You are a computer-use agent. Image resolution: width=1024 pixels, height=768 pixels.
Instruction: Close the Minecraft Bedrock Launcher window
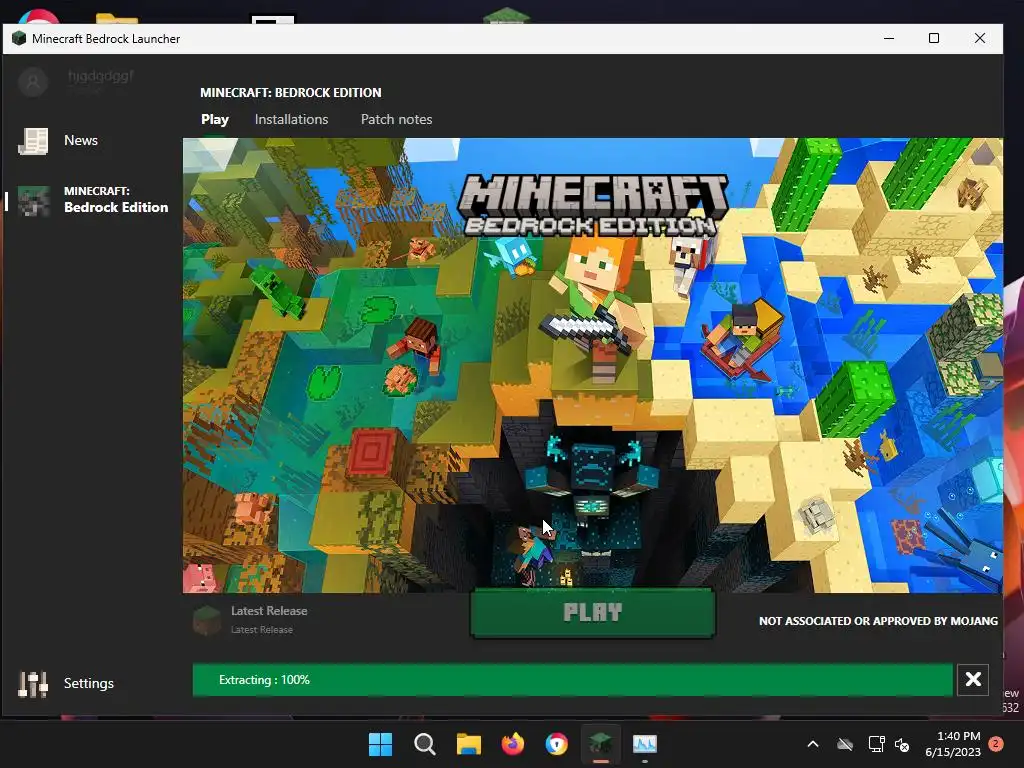tap(980, 39)
